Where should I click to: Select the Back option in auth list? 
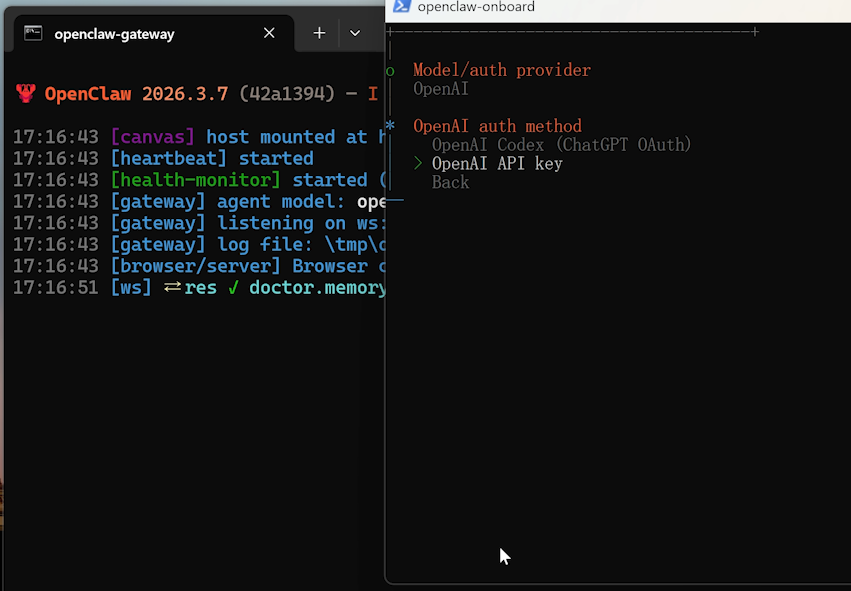(x=450, y=183)
